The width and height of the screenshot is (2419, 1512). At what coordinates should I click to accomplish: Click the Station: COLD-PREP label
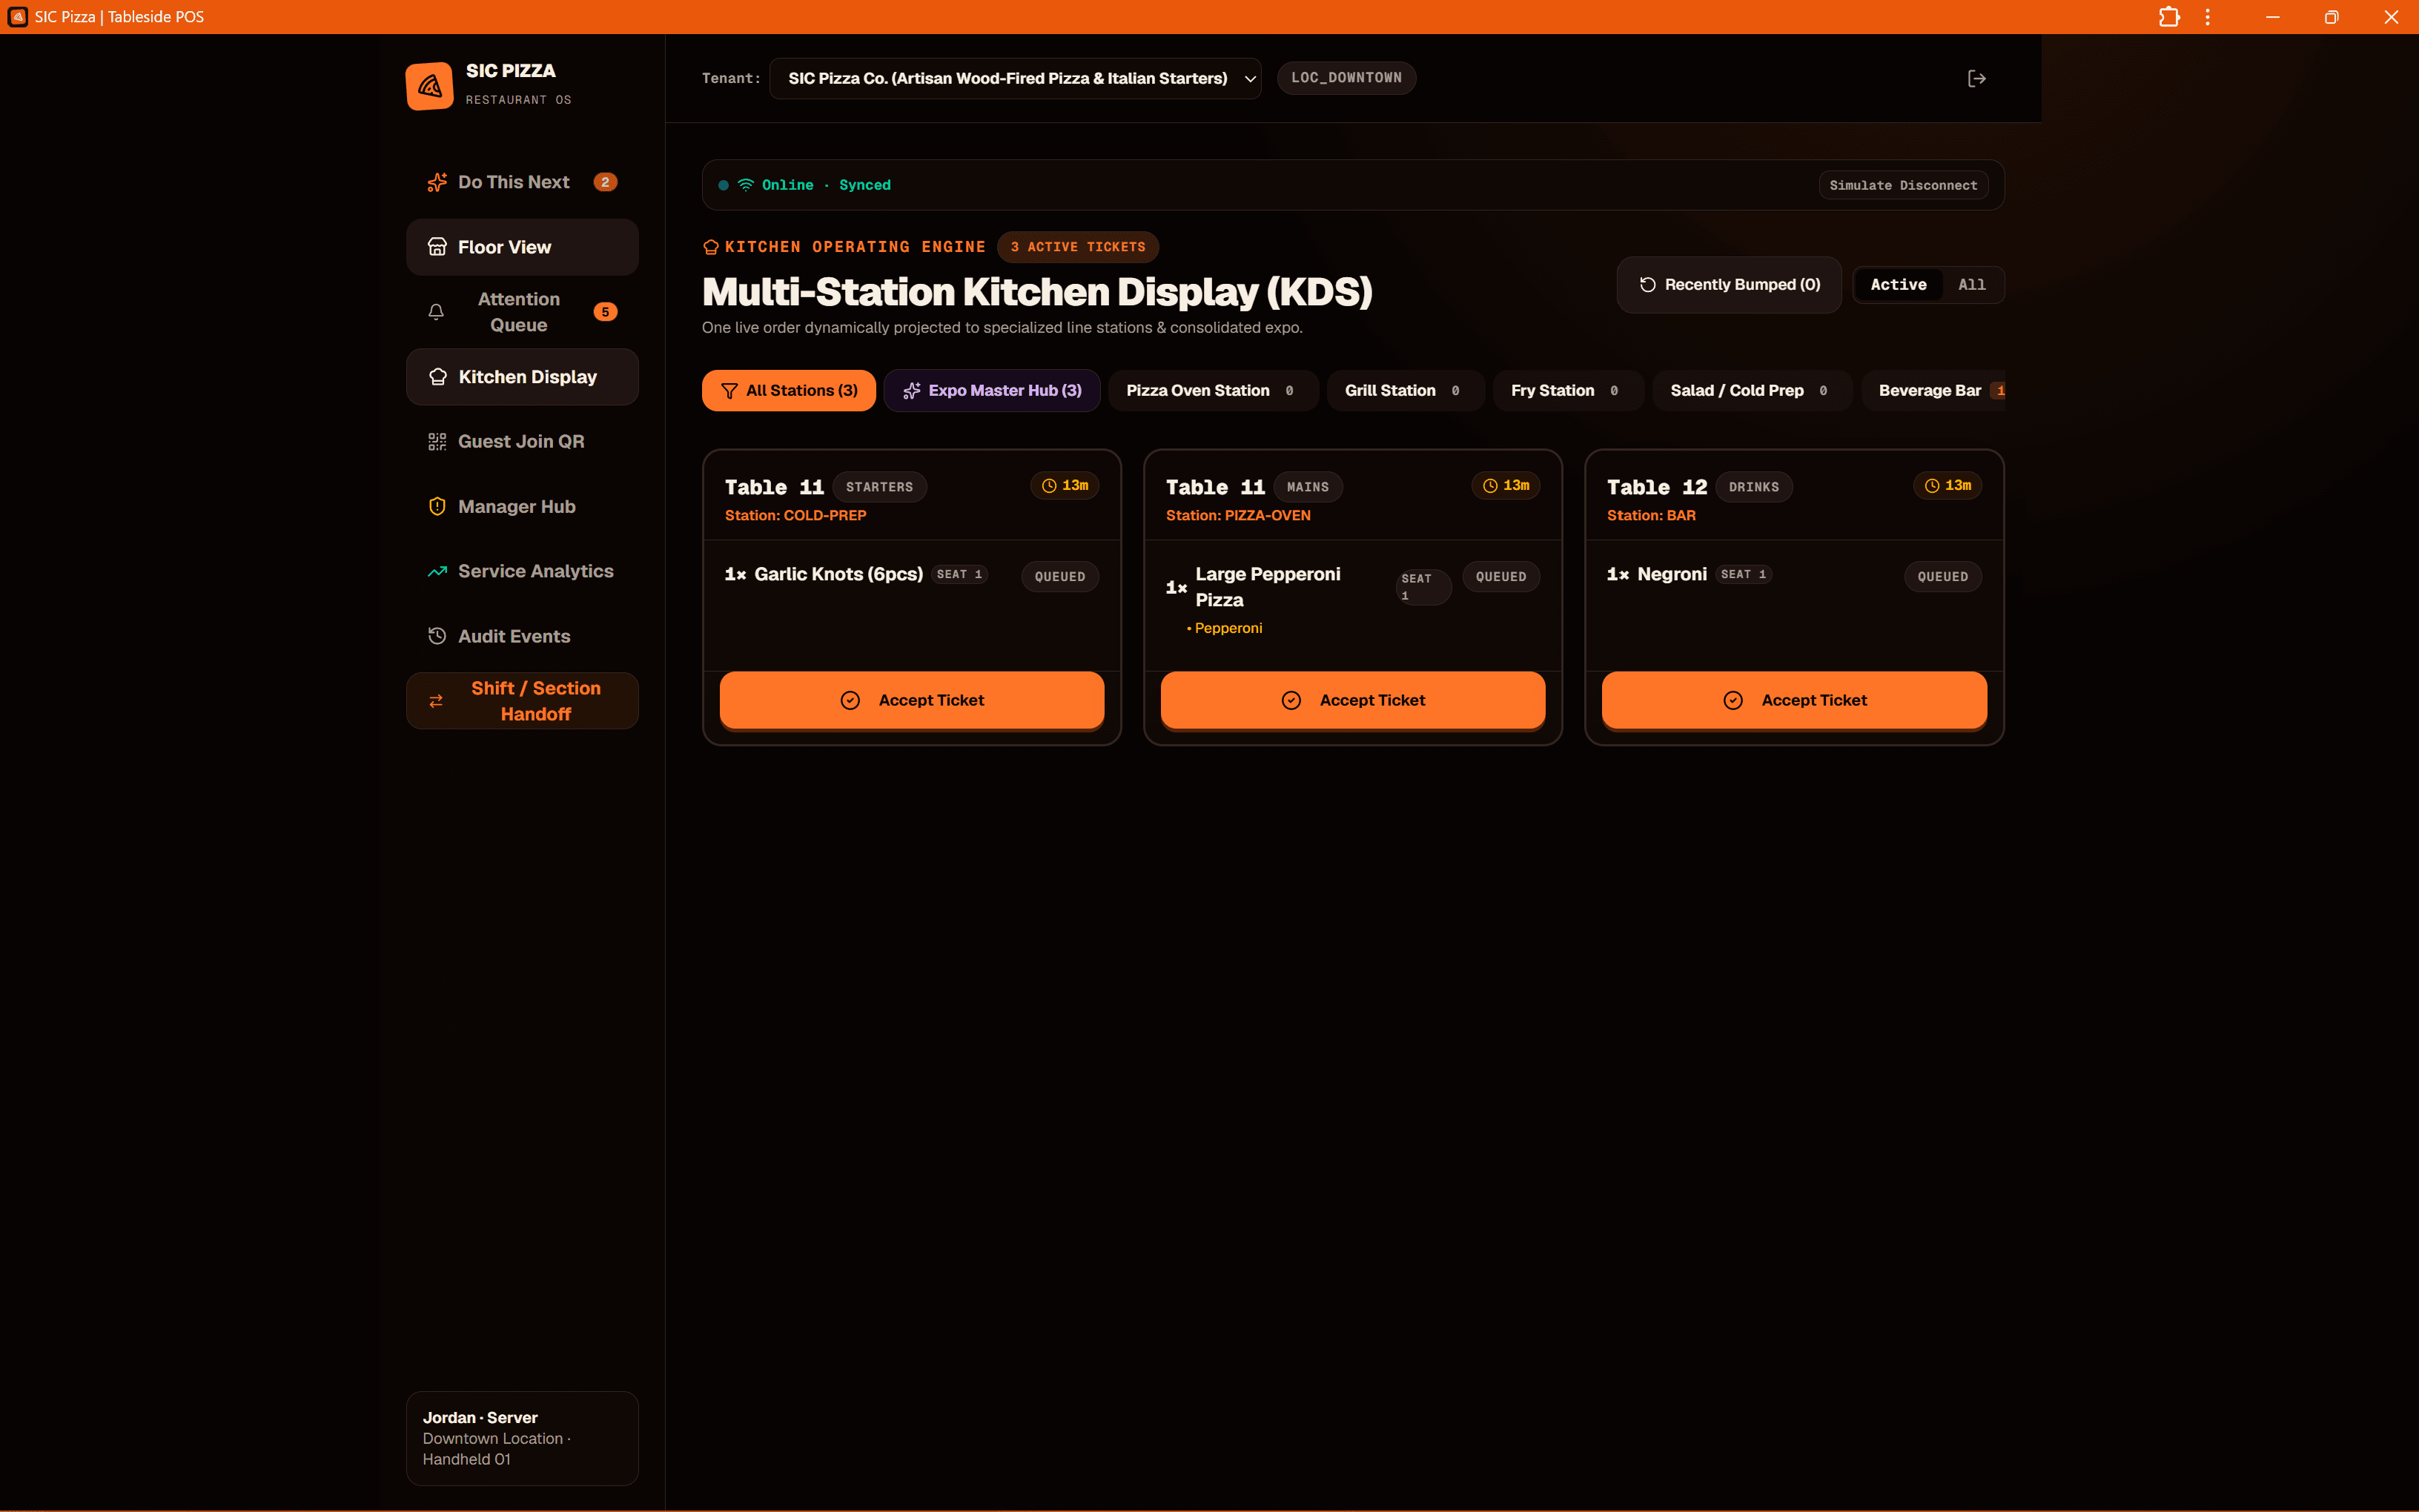[x=796, y=515]
